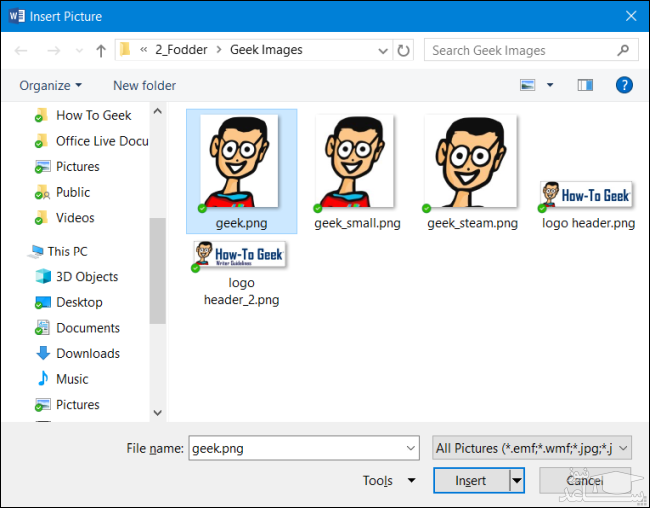Open the Organize menu
This screenshot has width=650, height=508.
point(50,86)
